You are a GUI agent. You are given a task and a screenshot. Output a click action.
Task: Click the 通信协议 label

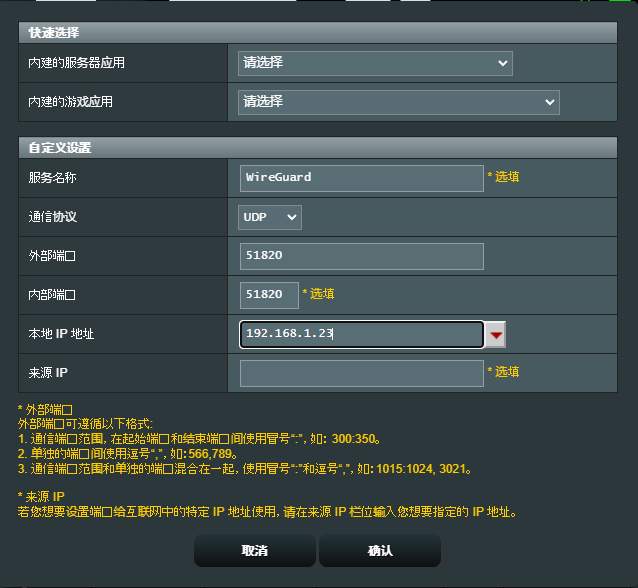coord(52,217)
